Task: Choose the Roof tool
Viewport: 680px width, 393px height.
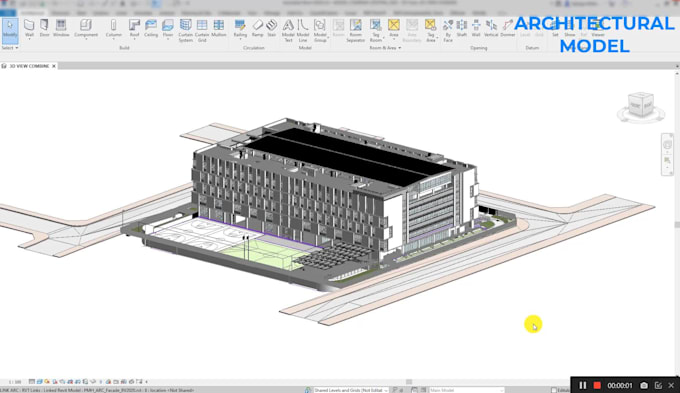Action: click(134, 28)
